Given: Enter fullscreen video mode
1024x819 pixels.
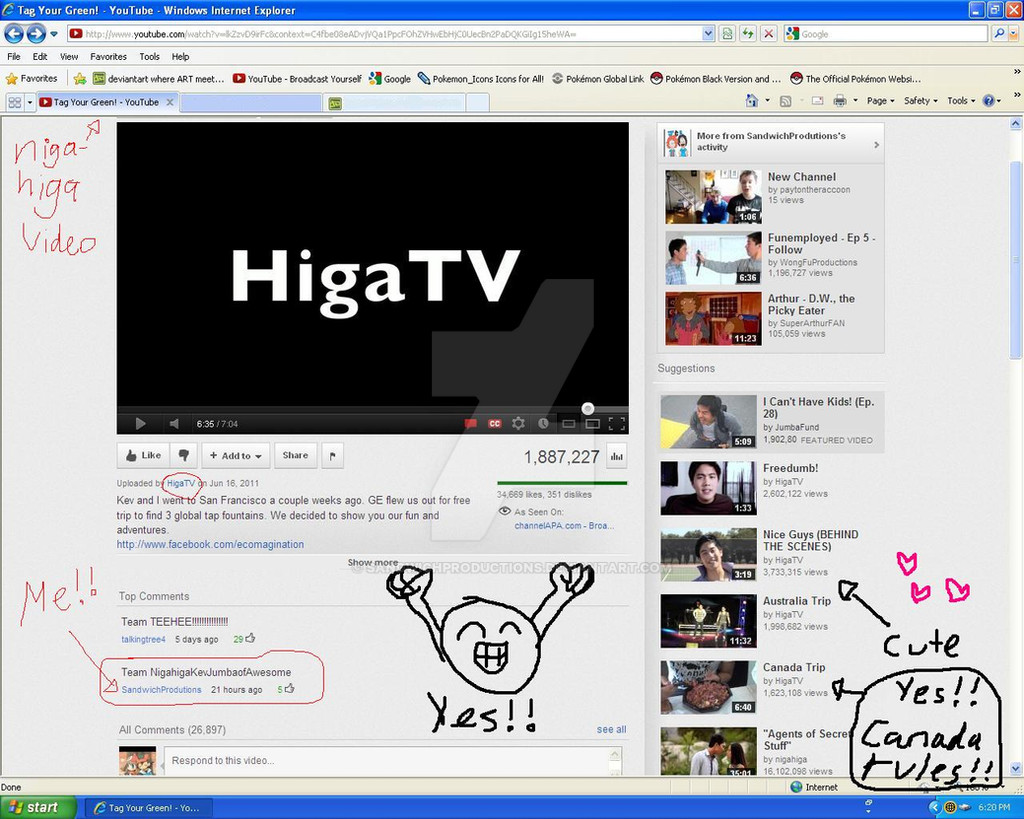Looking at the screenshot, I should click(616, 424).
